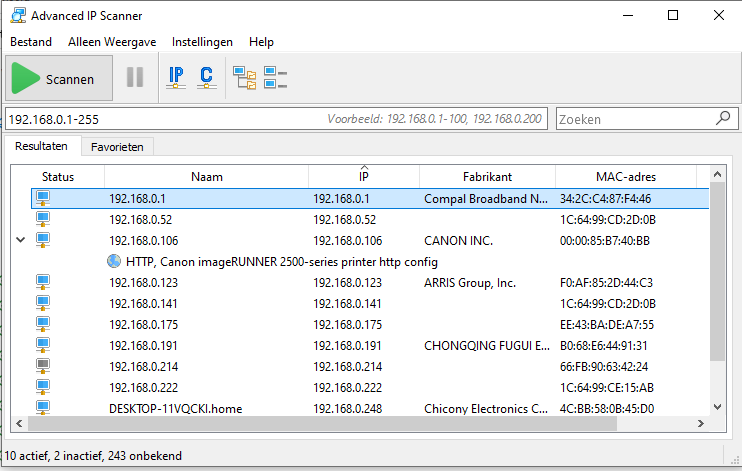This screenshot has width=742, height=471.
Task: Click the IP toolbar icon
Action: (x=176, y=77)
